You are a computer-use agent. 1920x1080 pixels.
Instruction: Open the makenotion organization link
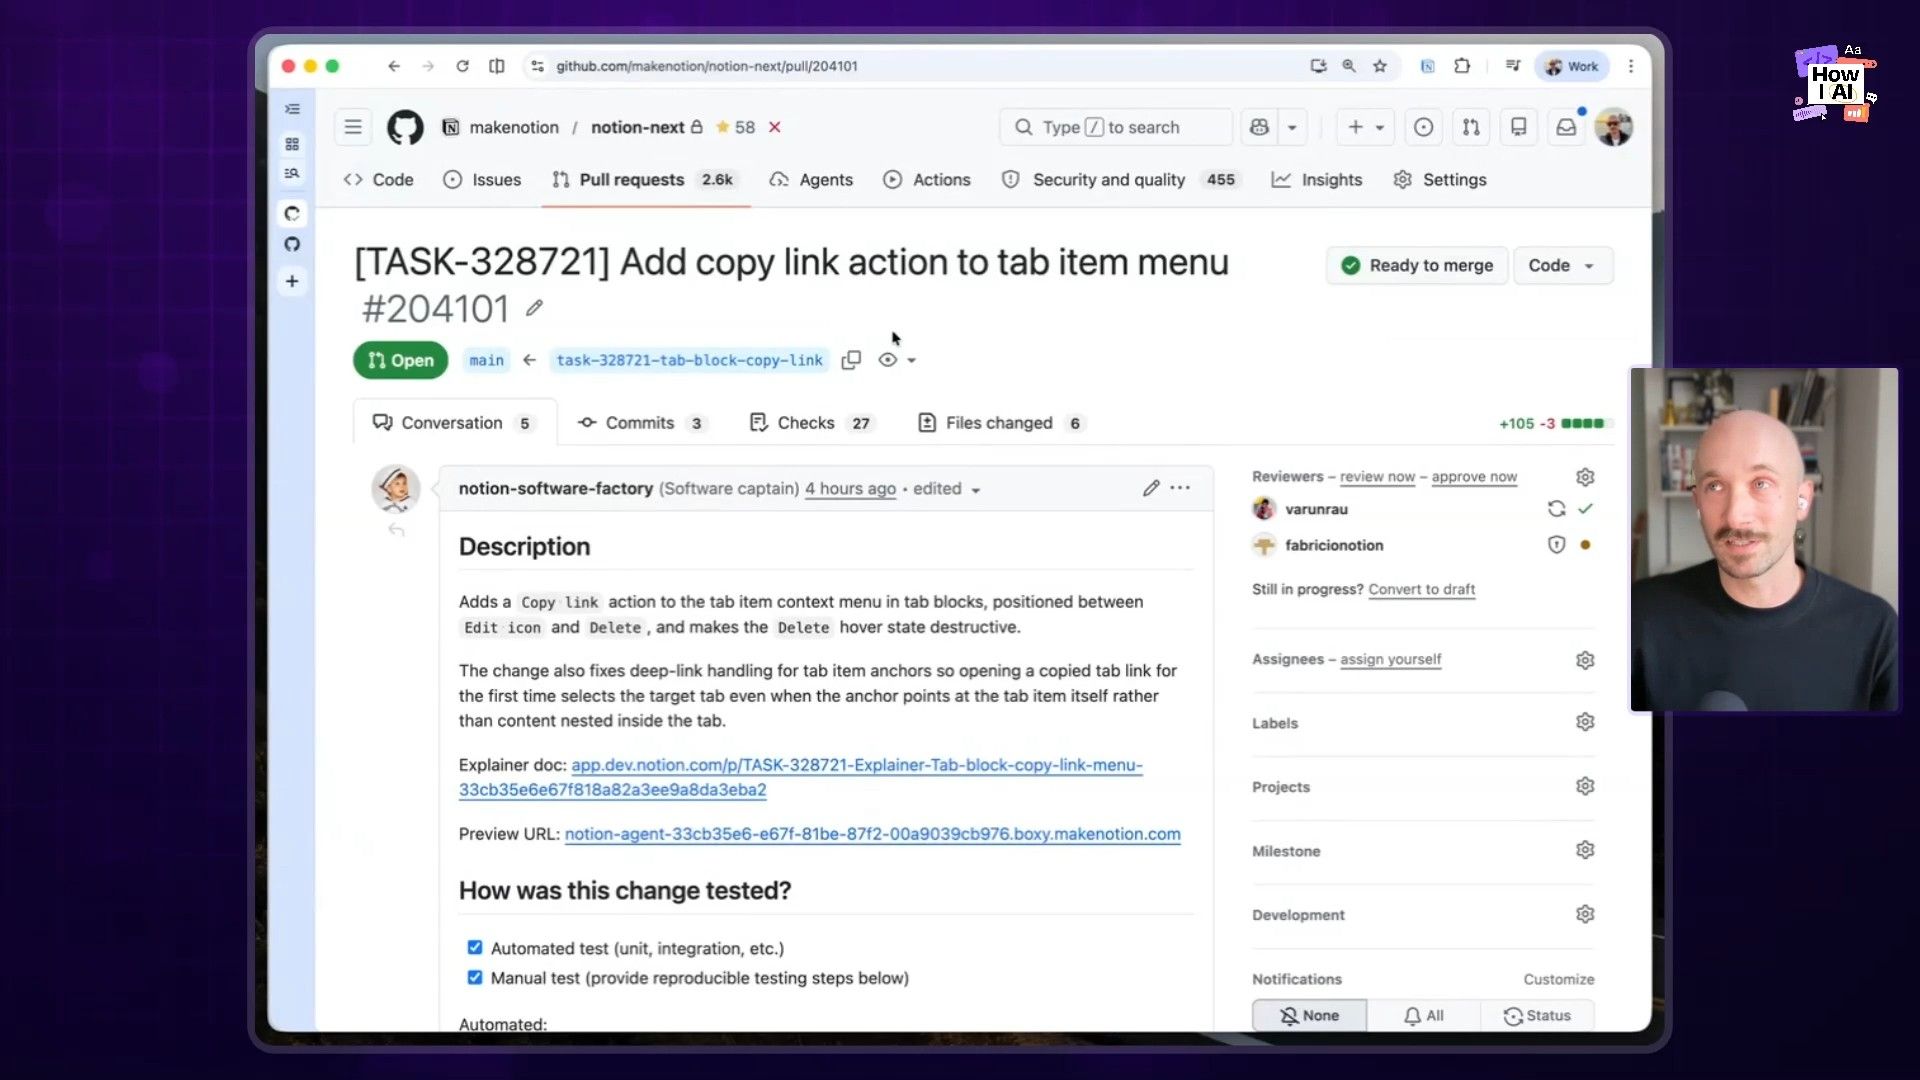click(x=514, y=127)
